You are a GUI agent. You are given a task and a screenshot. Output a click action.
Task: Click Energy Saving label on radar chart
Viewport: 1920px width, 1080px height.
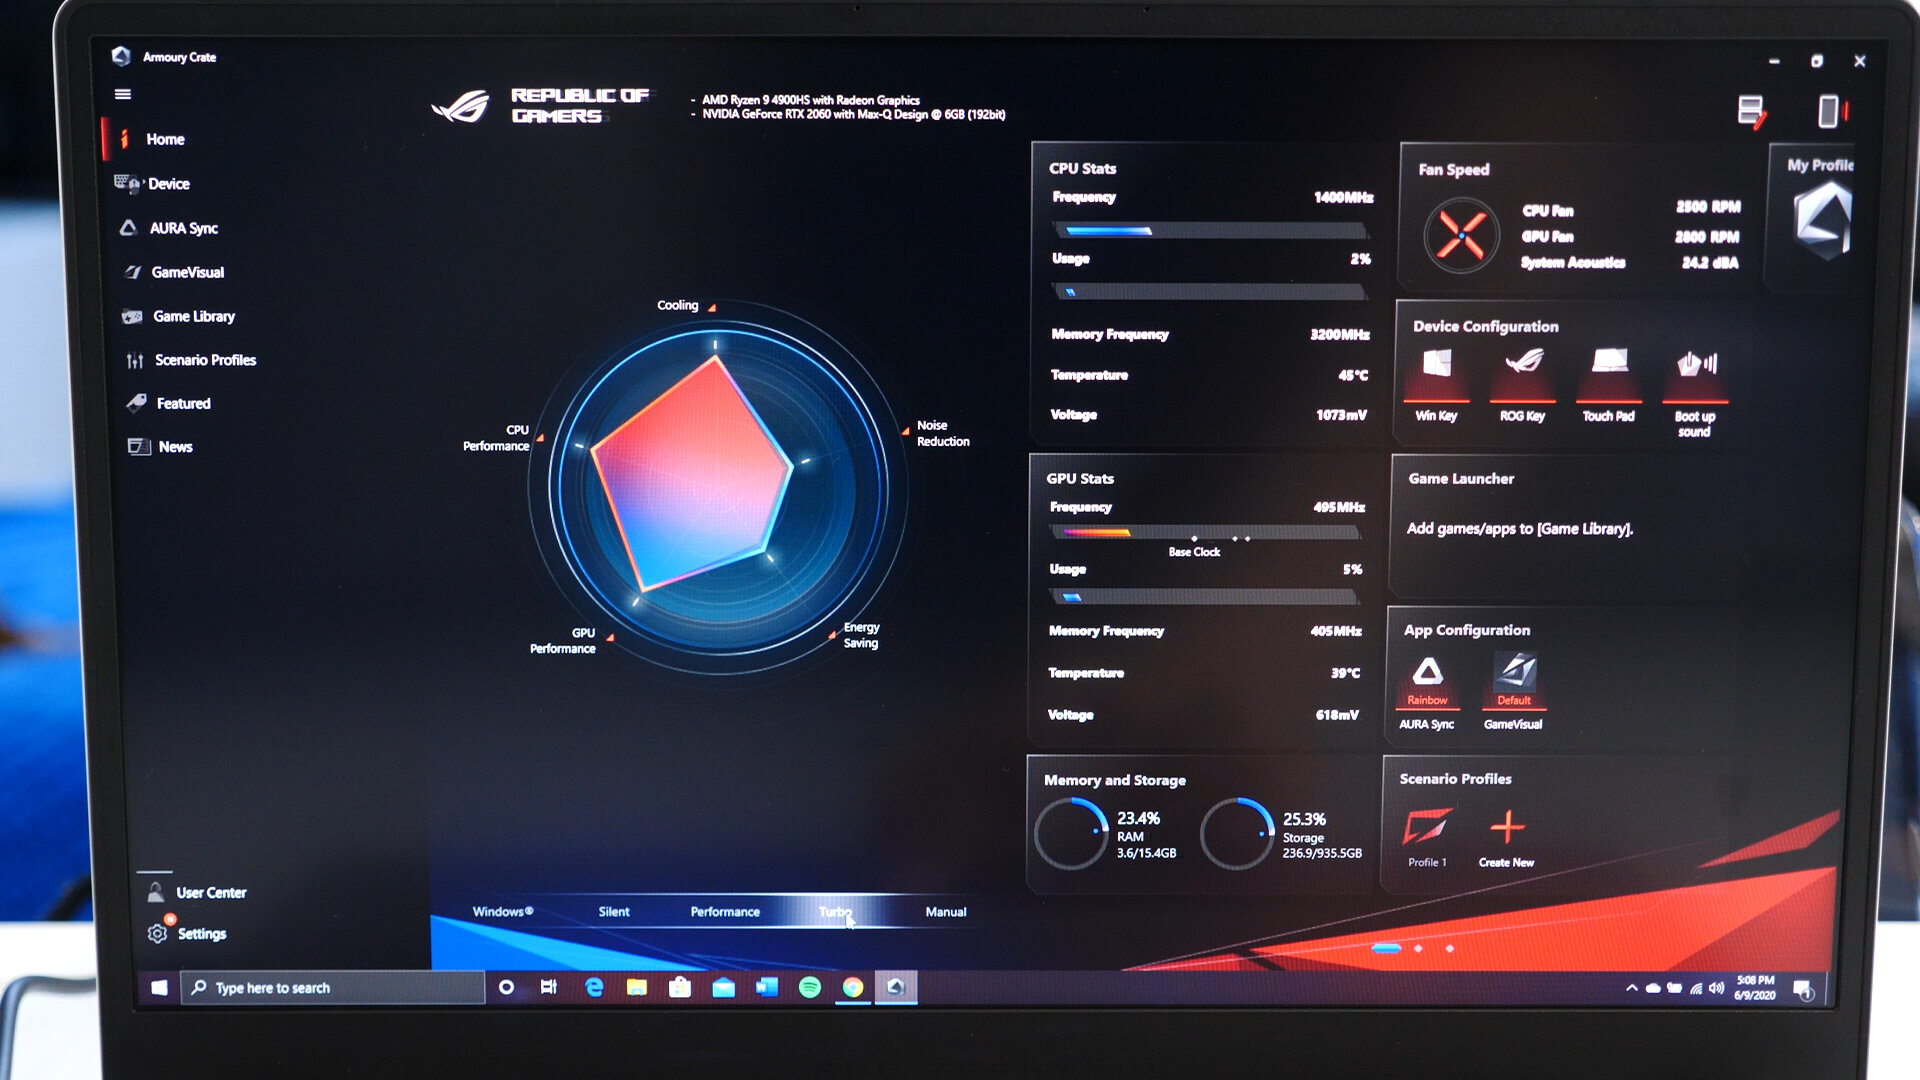[x=861, y=635]
